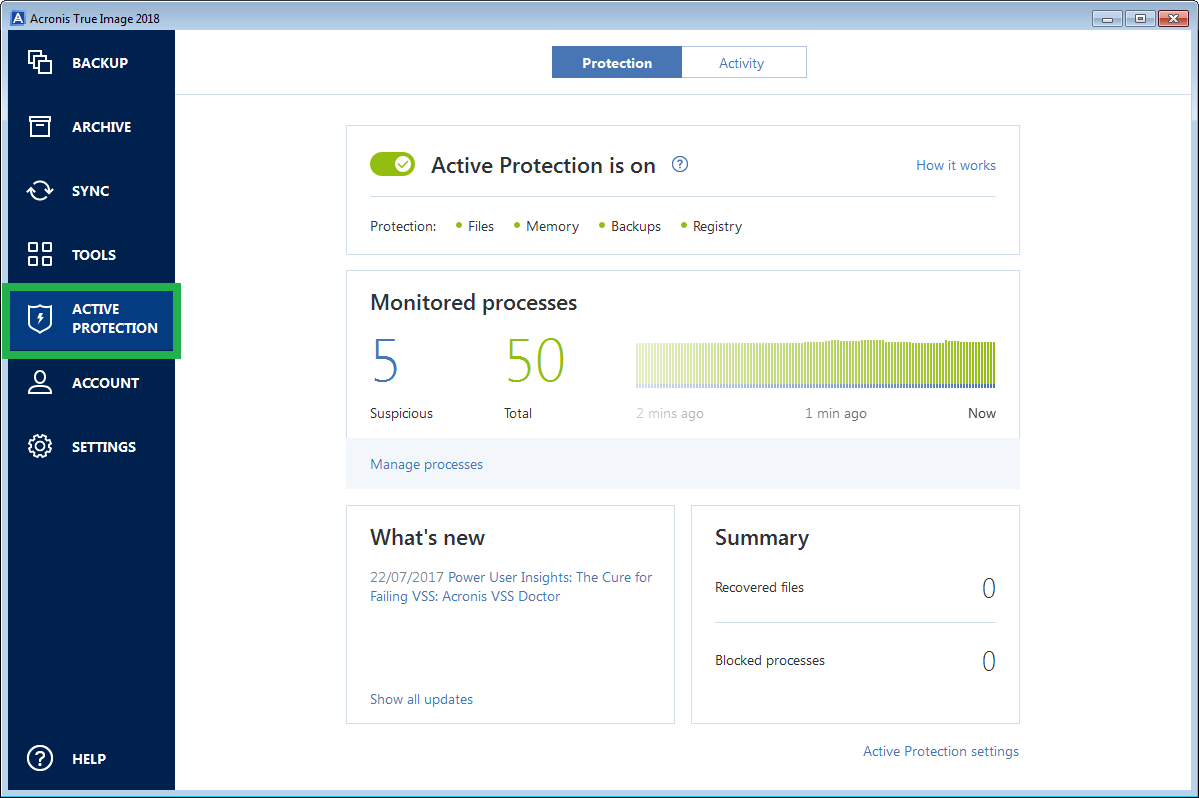Switch to the Protection tab
This screenshot has width=1199, height=798.
pos(617,63)
